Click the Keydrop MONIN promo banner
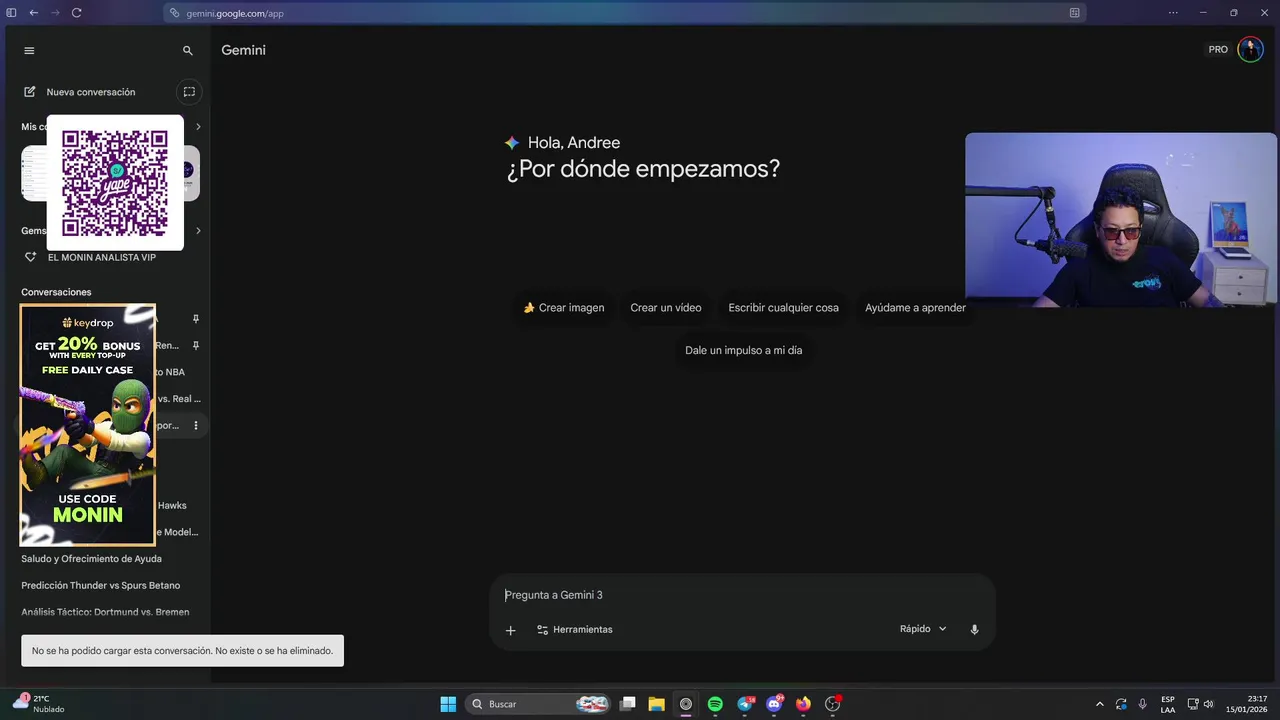Image resolution: width=1280 pixels, height=720 pixels. tap(88, 425)
